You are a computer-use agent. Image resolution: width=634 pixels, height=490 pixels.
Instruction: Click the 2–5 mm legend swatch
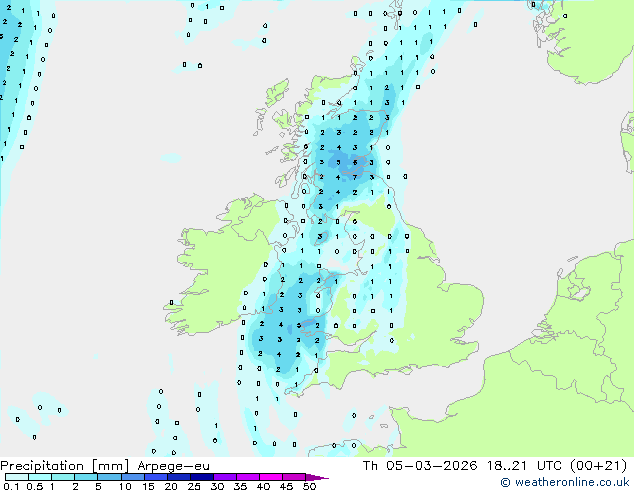click(86, 477)
